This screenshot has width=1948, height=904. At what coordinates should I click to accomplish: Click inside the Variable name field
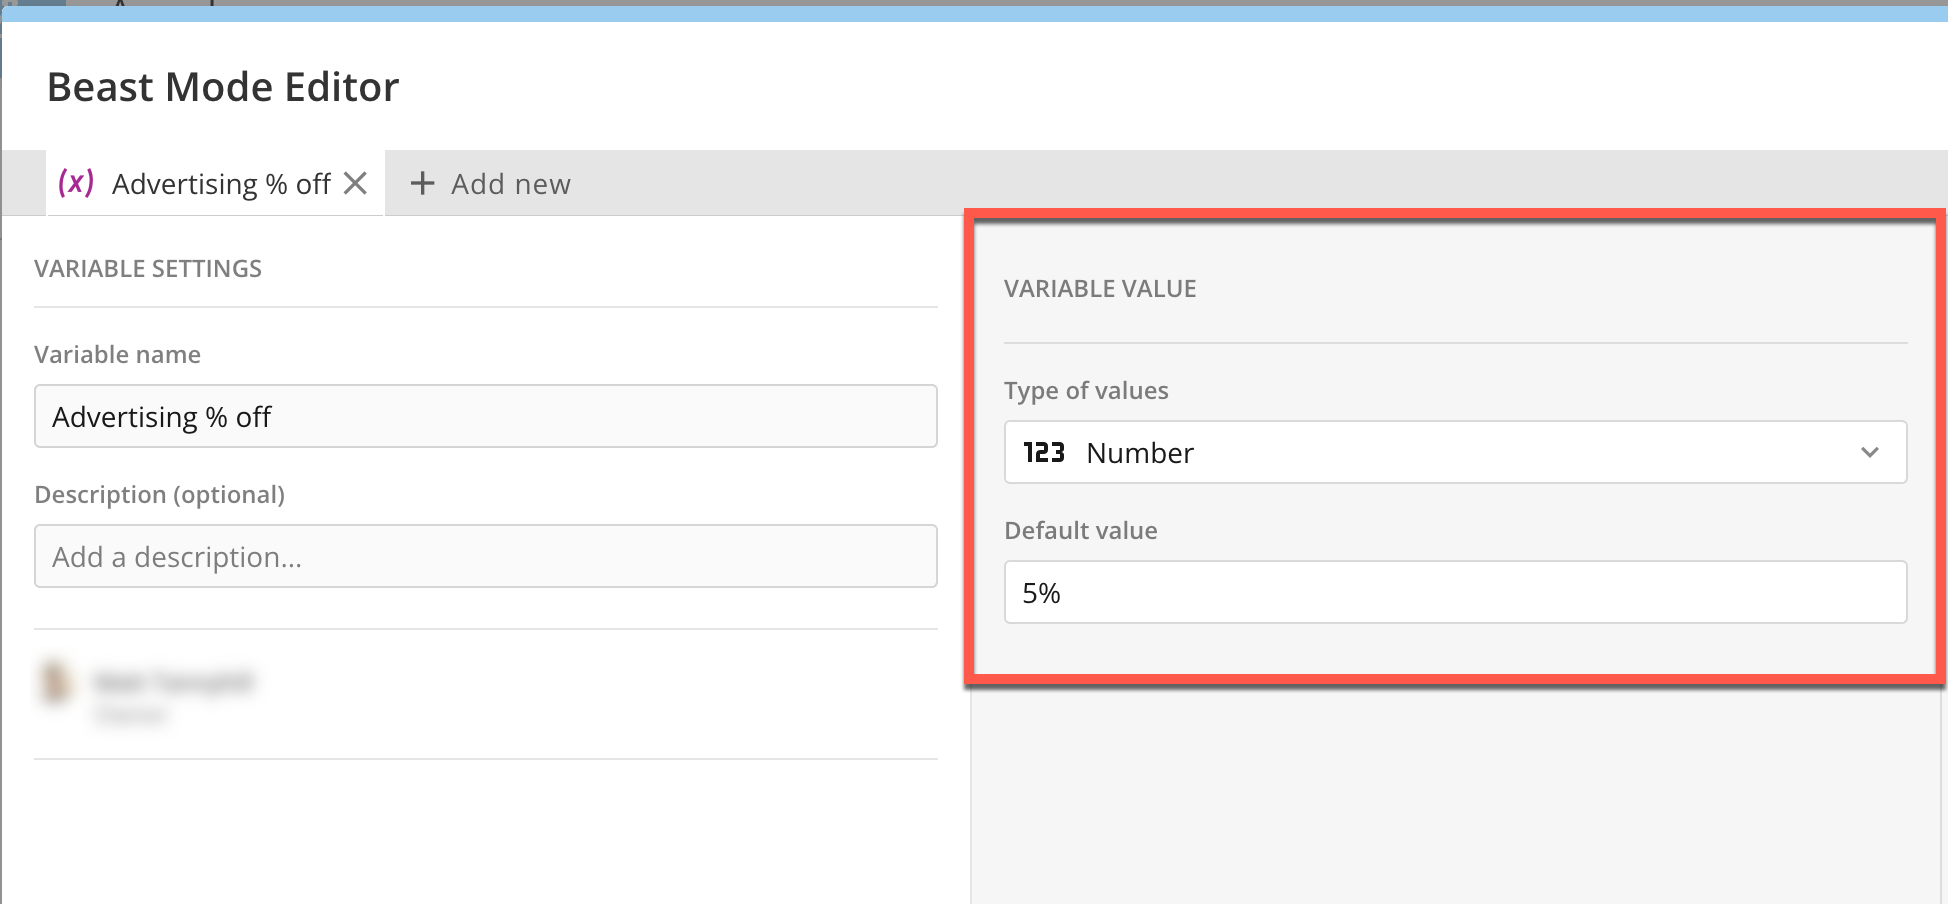point(485,416)
